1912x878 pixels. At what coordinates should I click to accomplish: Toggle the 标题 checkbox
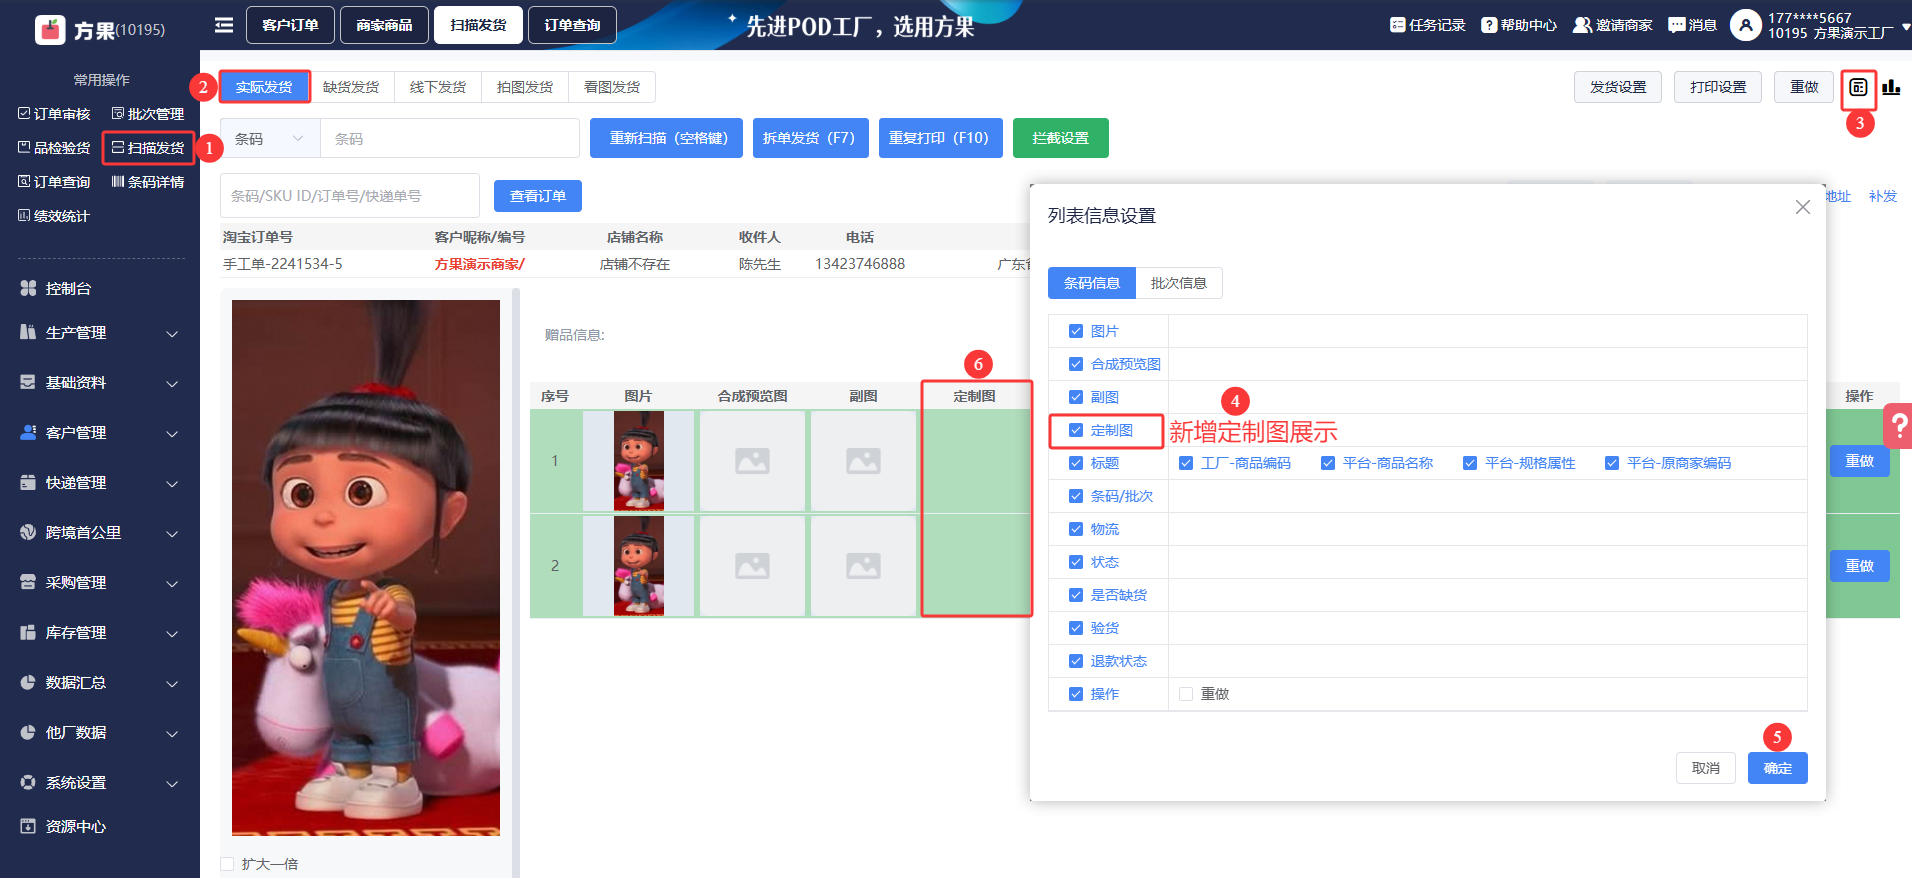click(x=1076, y=463)
